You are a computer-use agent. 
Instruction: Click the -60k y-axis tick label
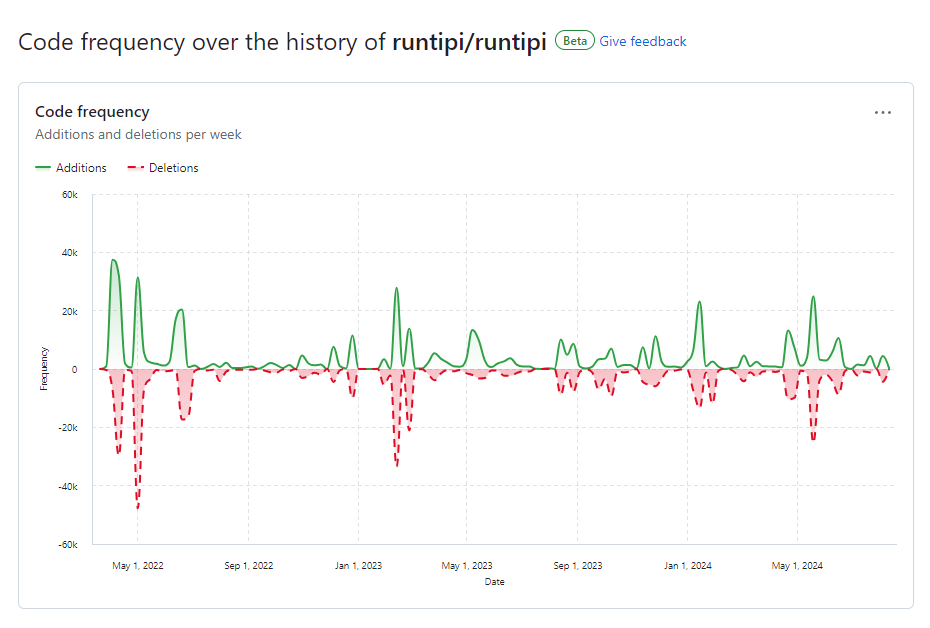click(67, 545)
